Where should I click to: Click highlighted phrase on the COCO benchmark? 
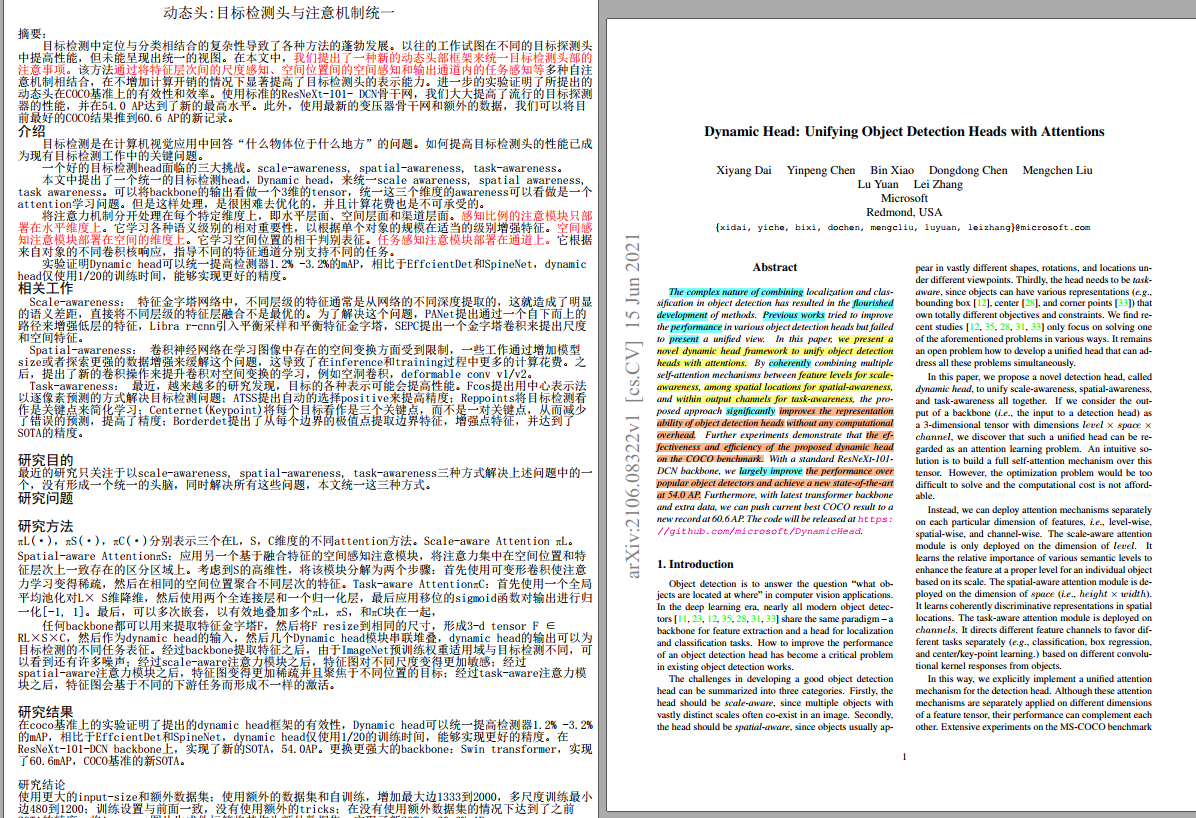709,459
